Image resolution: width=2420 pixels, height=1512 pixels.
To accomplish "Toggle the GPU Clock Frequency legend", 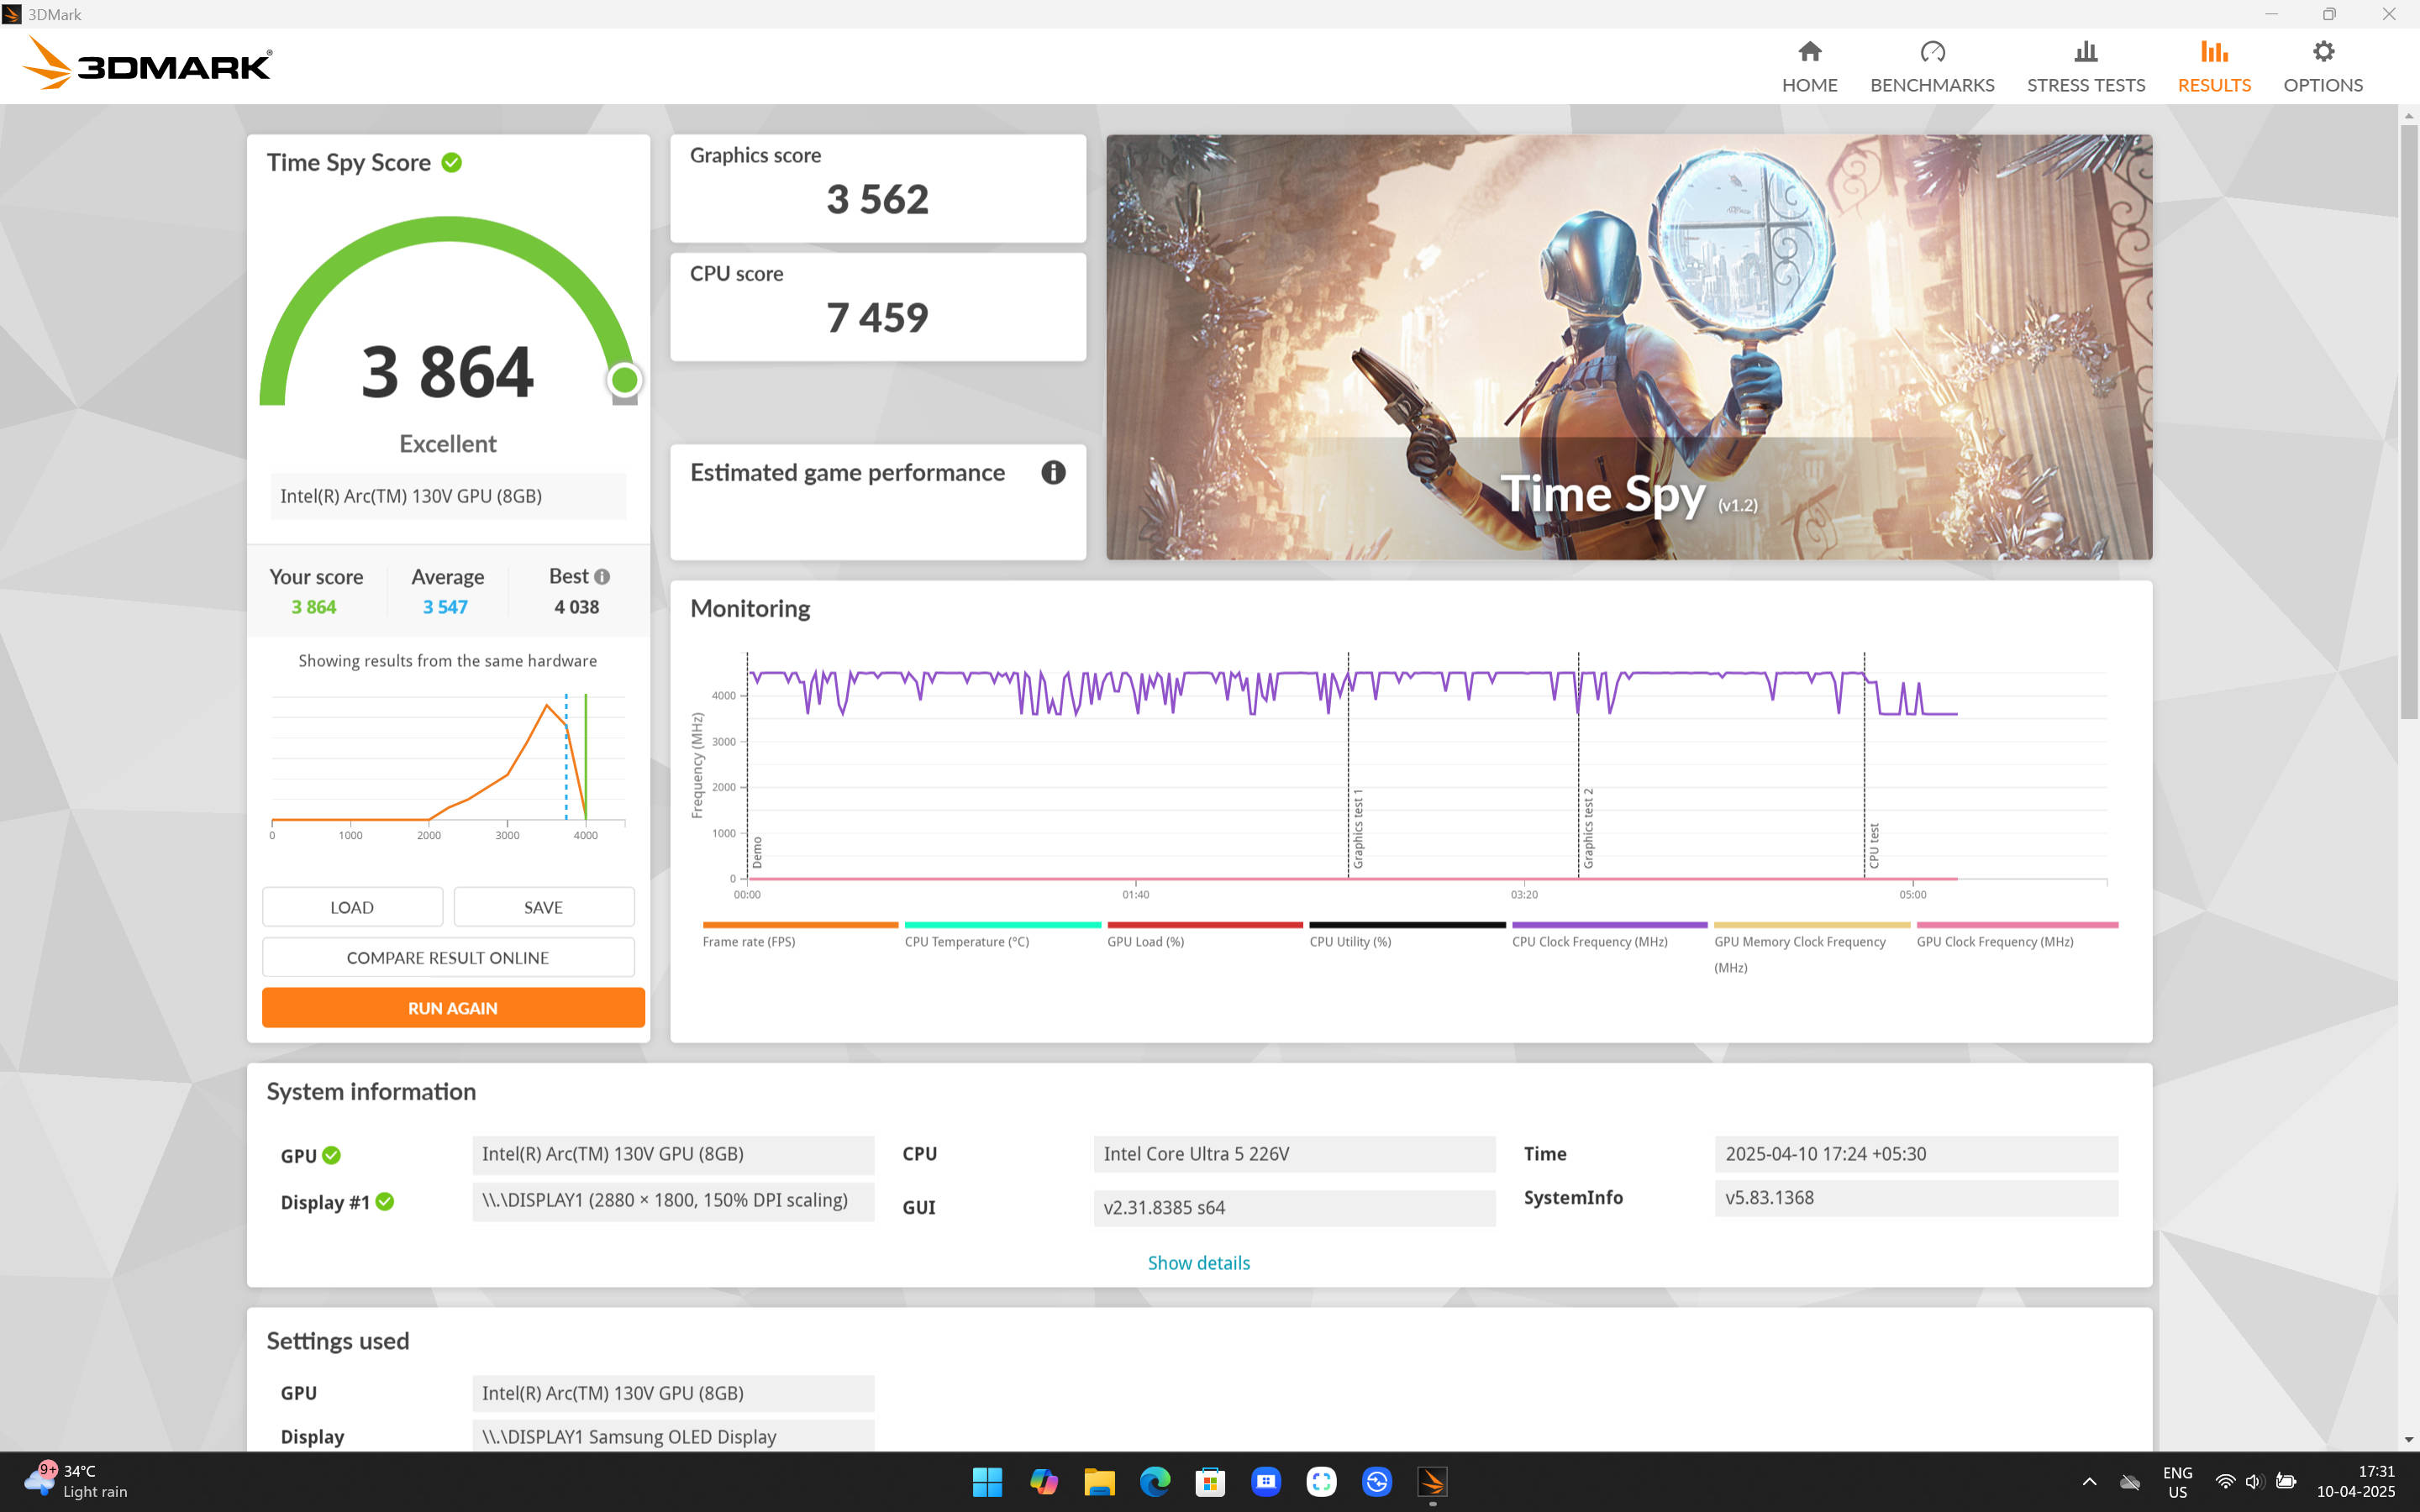I will tap(2016, 935).
